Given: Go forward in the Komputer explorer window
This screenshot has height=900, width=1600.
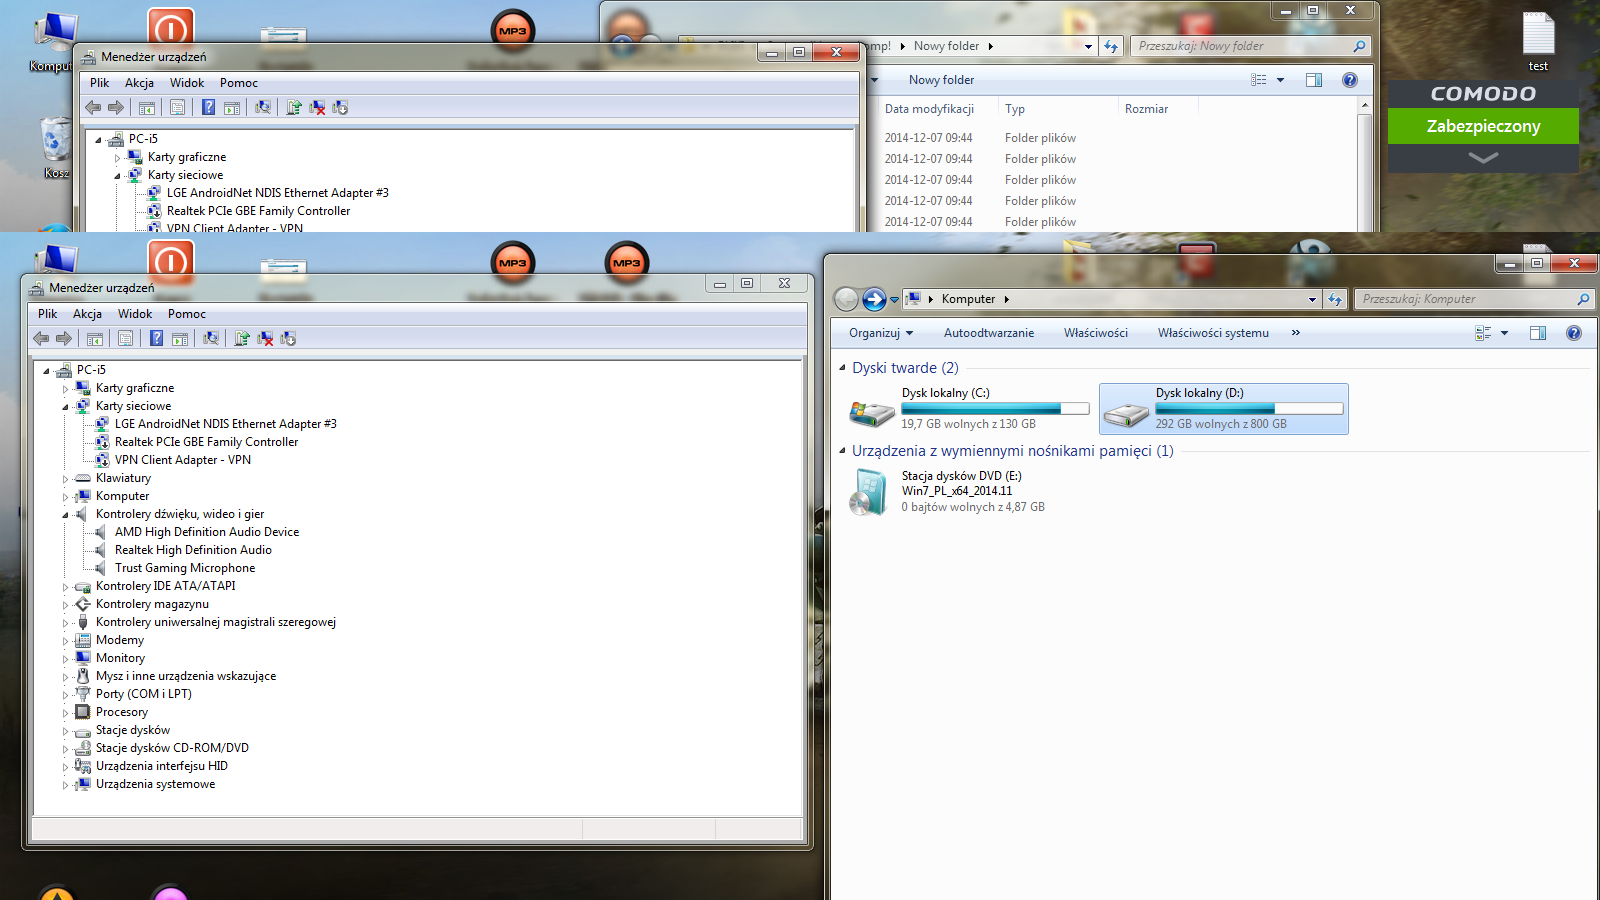Looking at the screenshot, I should coord(874,299).
